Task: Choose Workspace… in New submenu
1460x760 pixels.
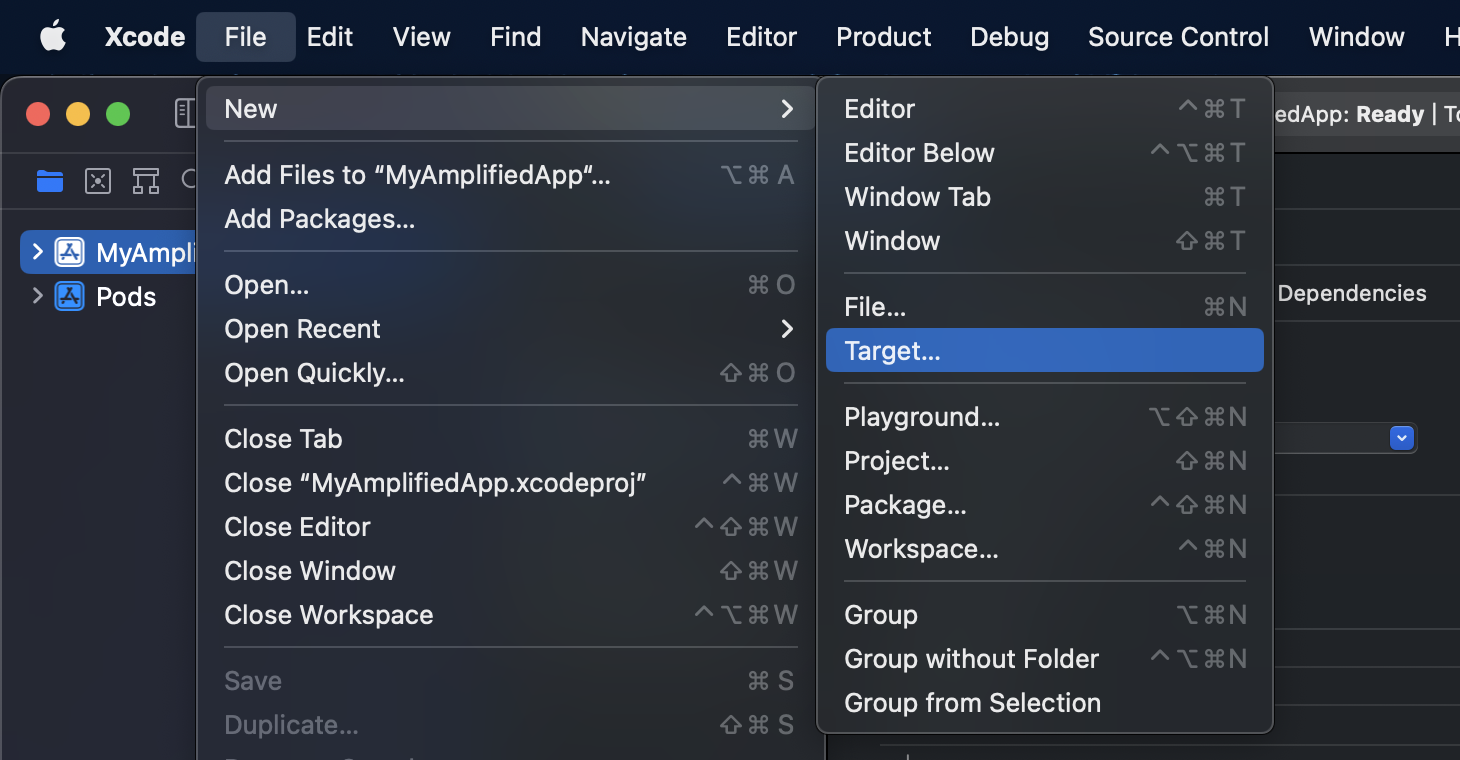Action: pyautogui.click(x=1045, y=549)
